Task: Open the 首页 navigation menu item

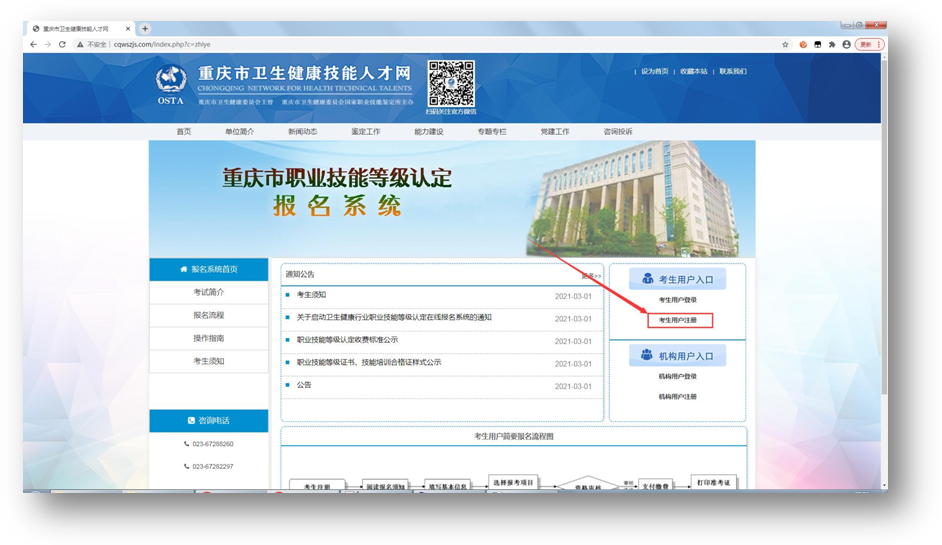Action: point(183,132)
